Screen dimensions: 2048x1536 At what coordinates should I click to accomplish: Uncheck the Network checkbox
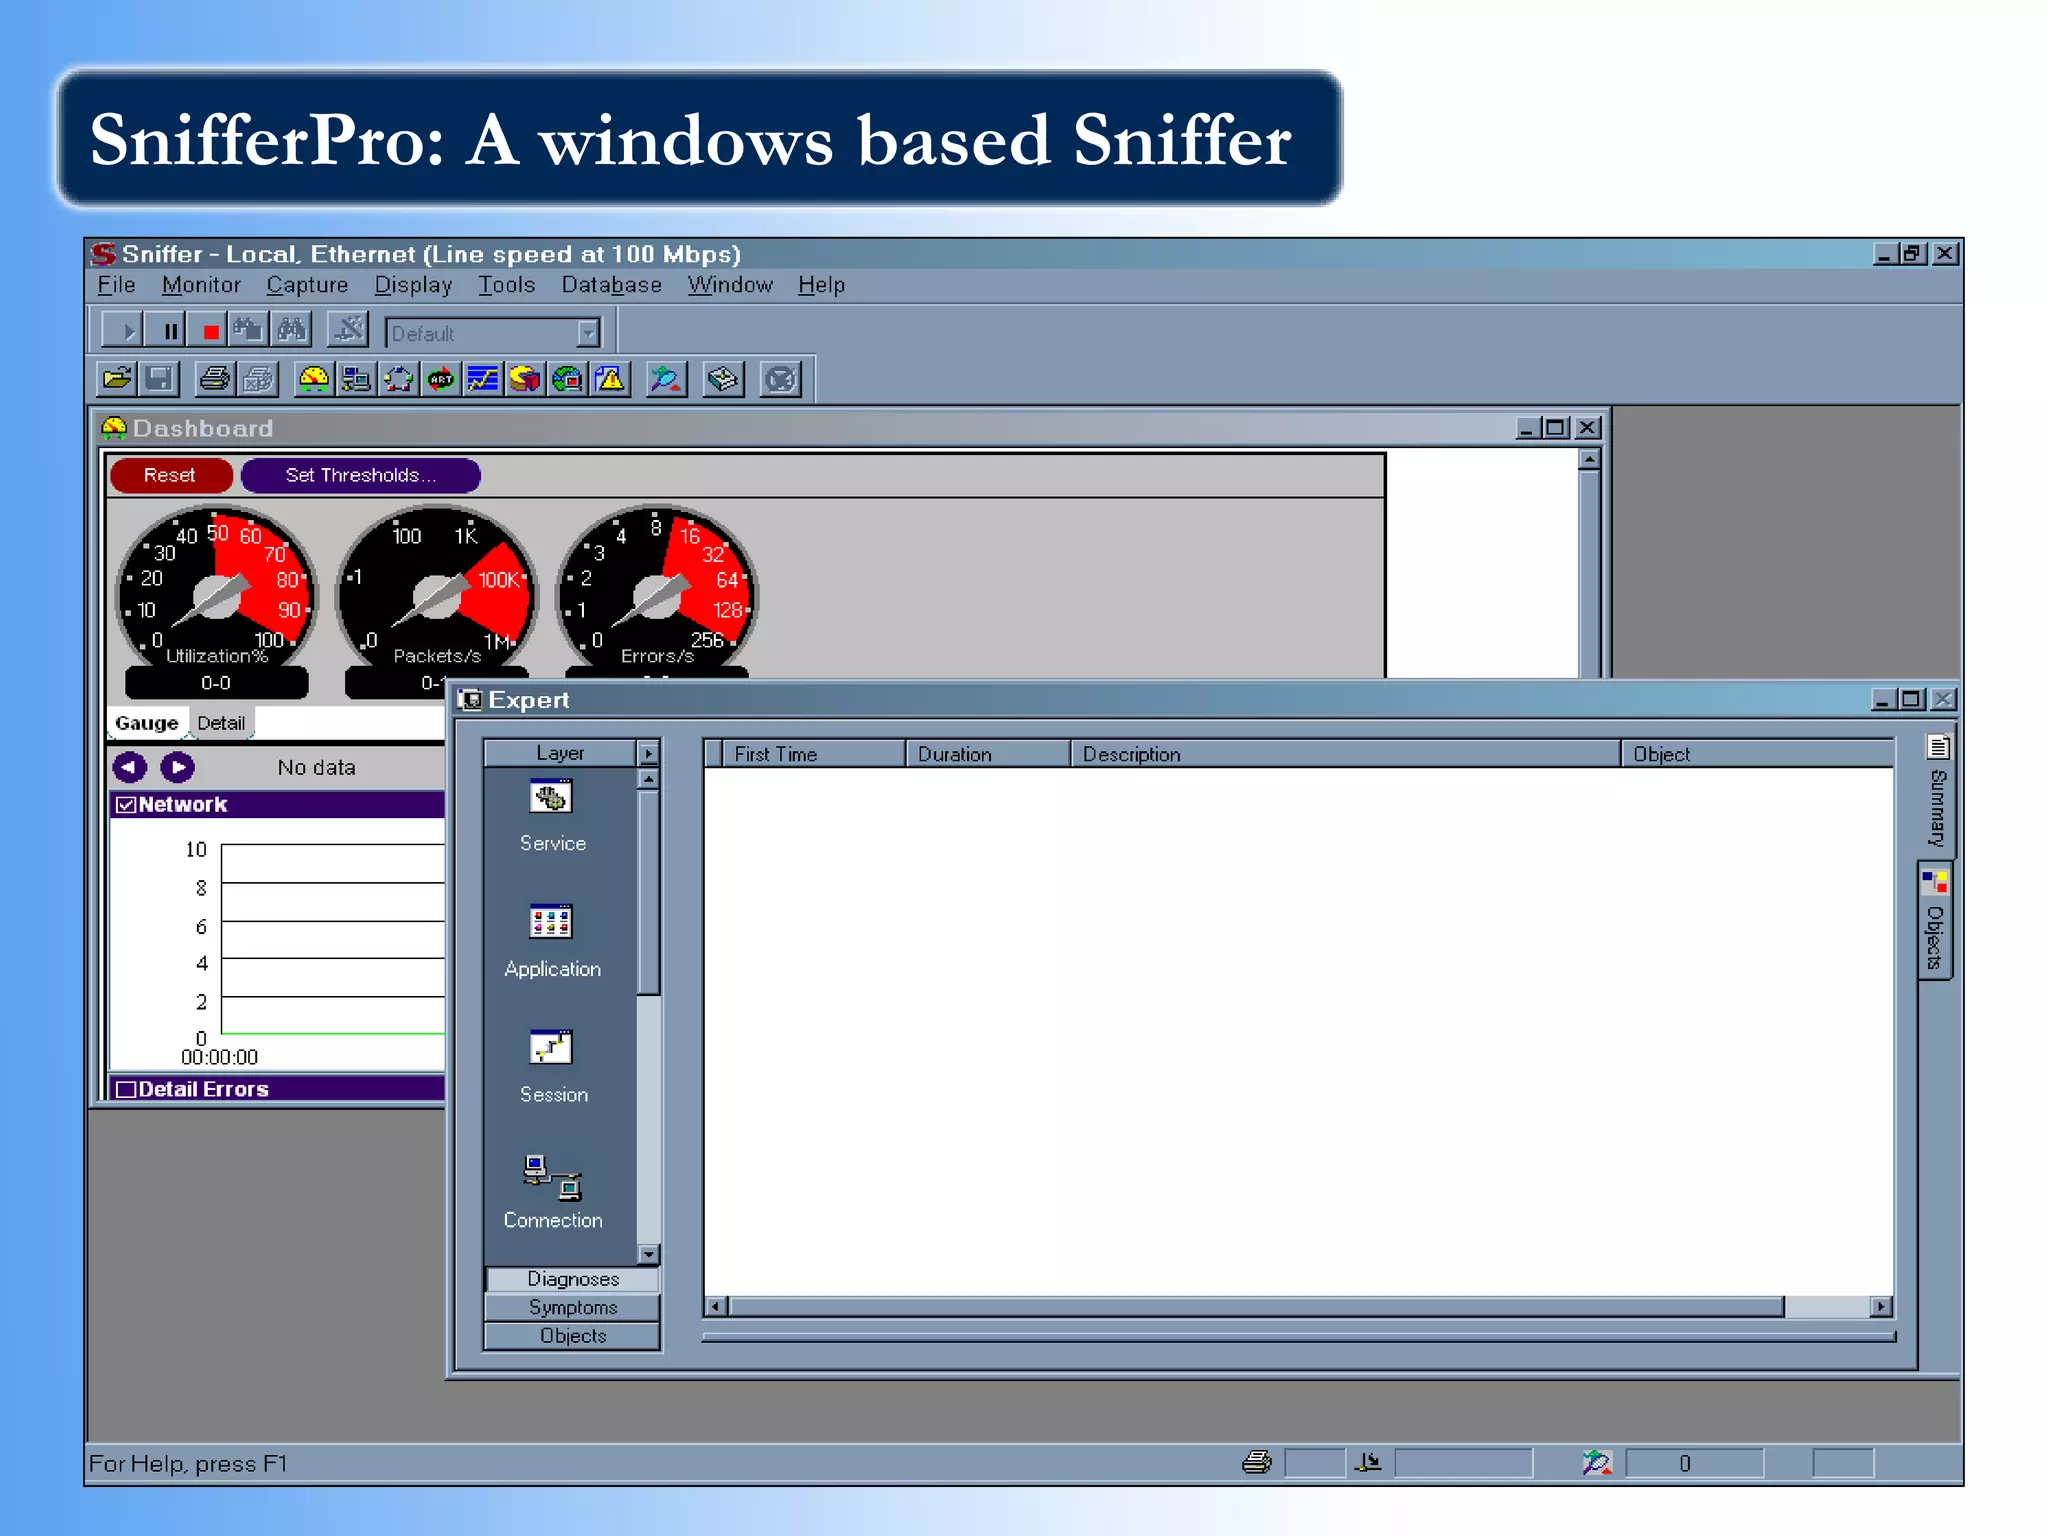coord(126,805)
